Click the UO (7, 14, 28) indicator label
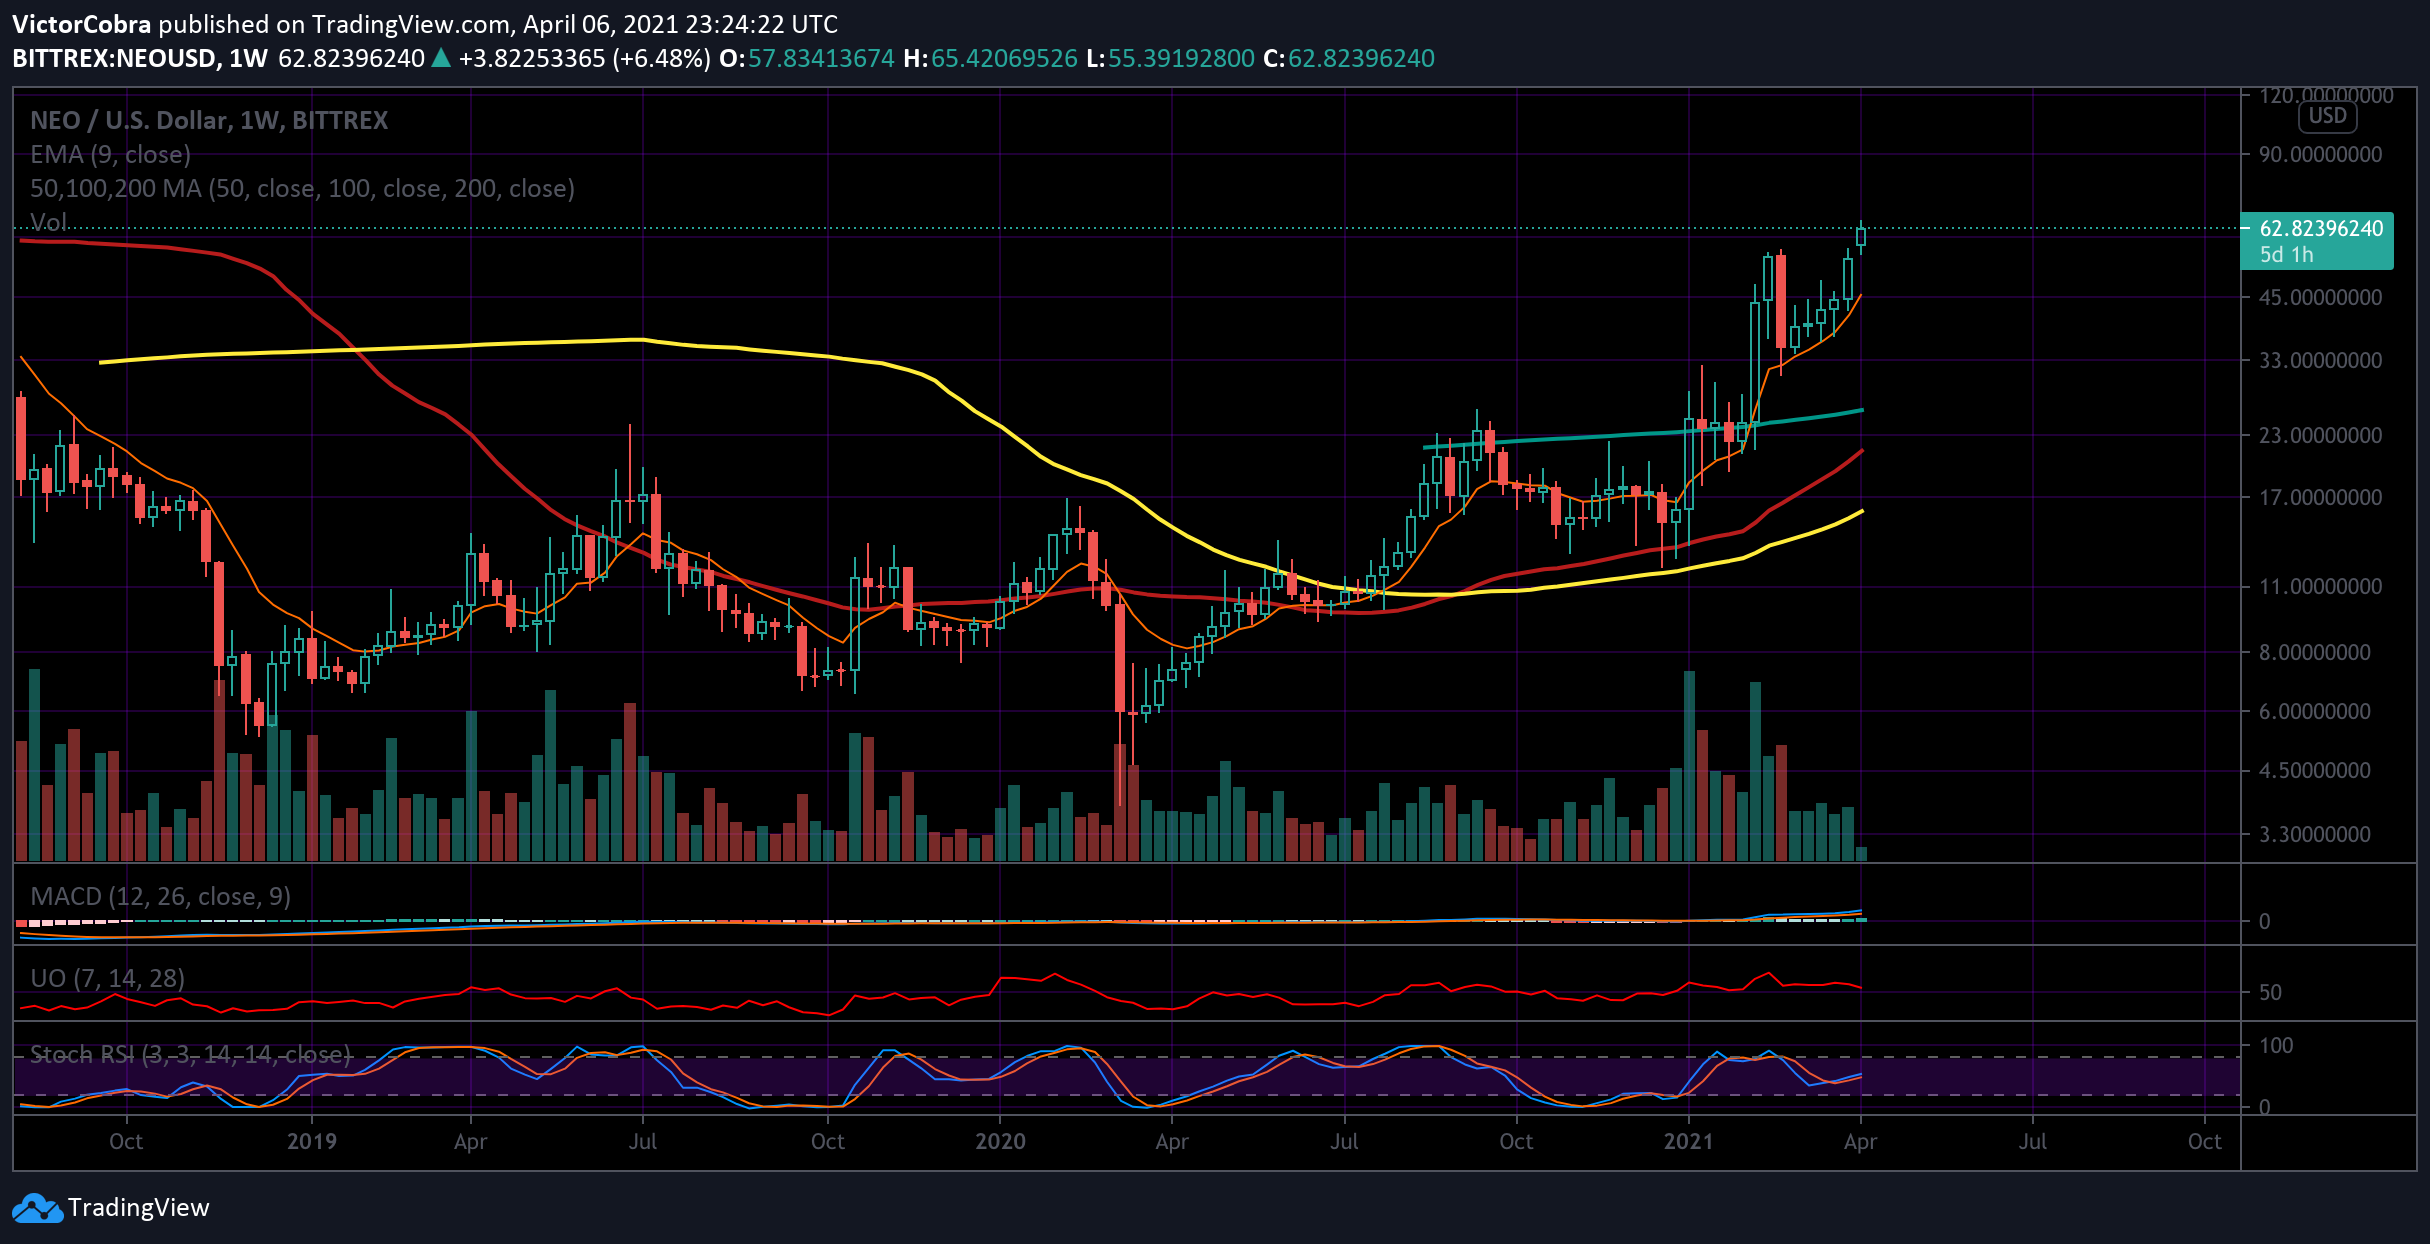 107,978
